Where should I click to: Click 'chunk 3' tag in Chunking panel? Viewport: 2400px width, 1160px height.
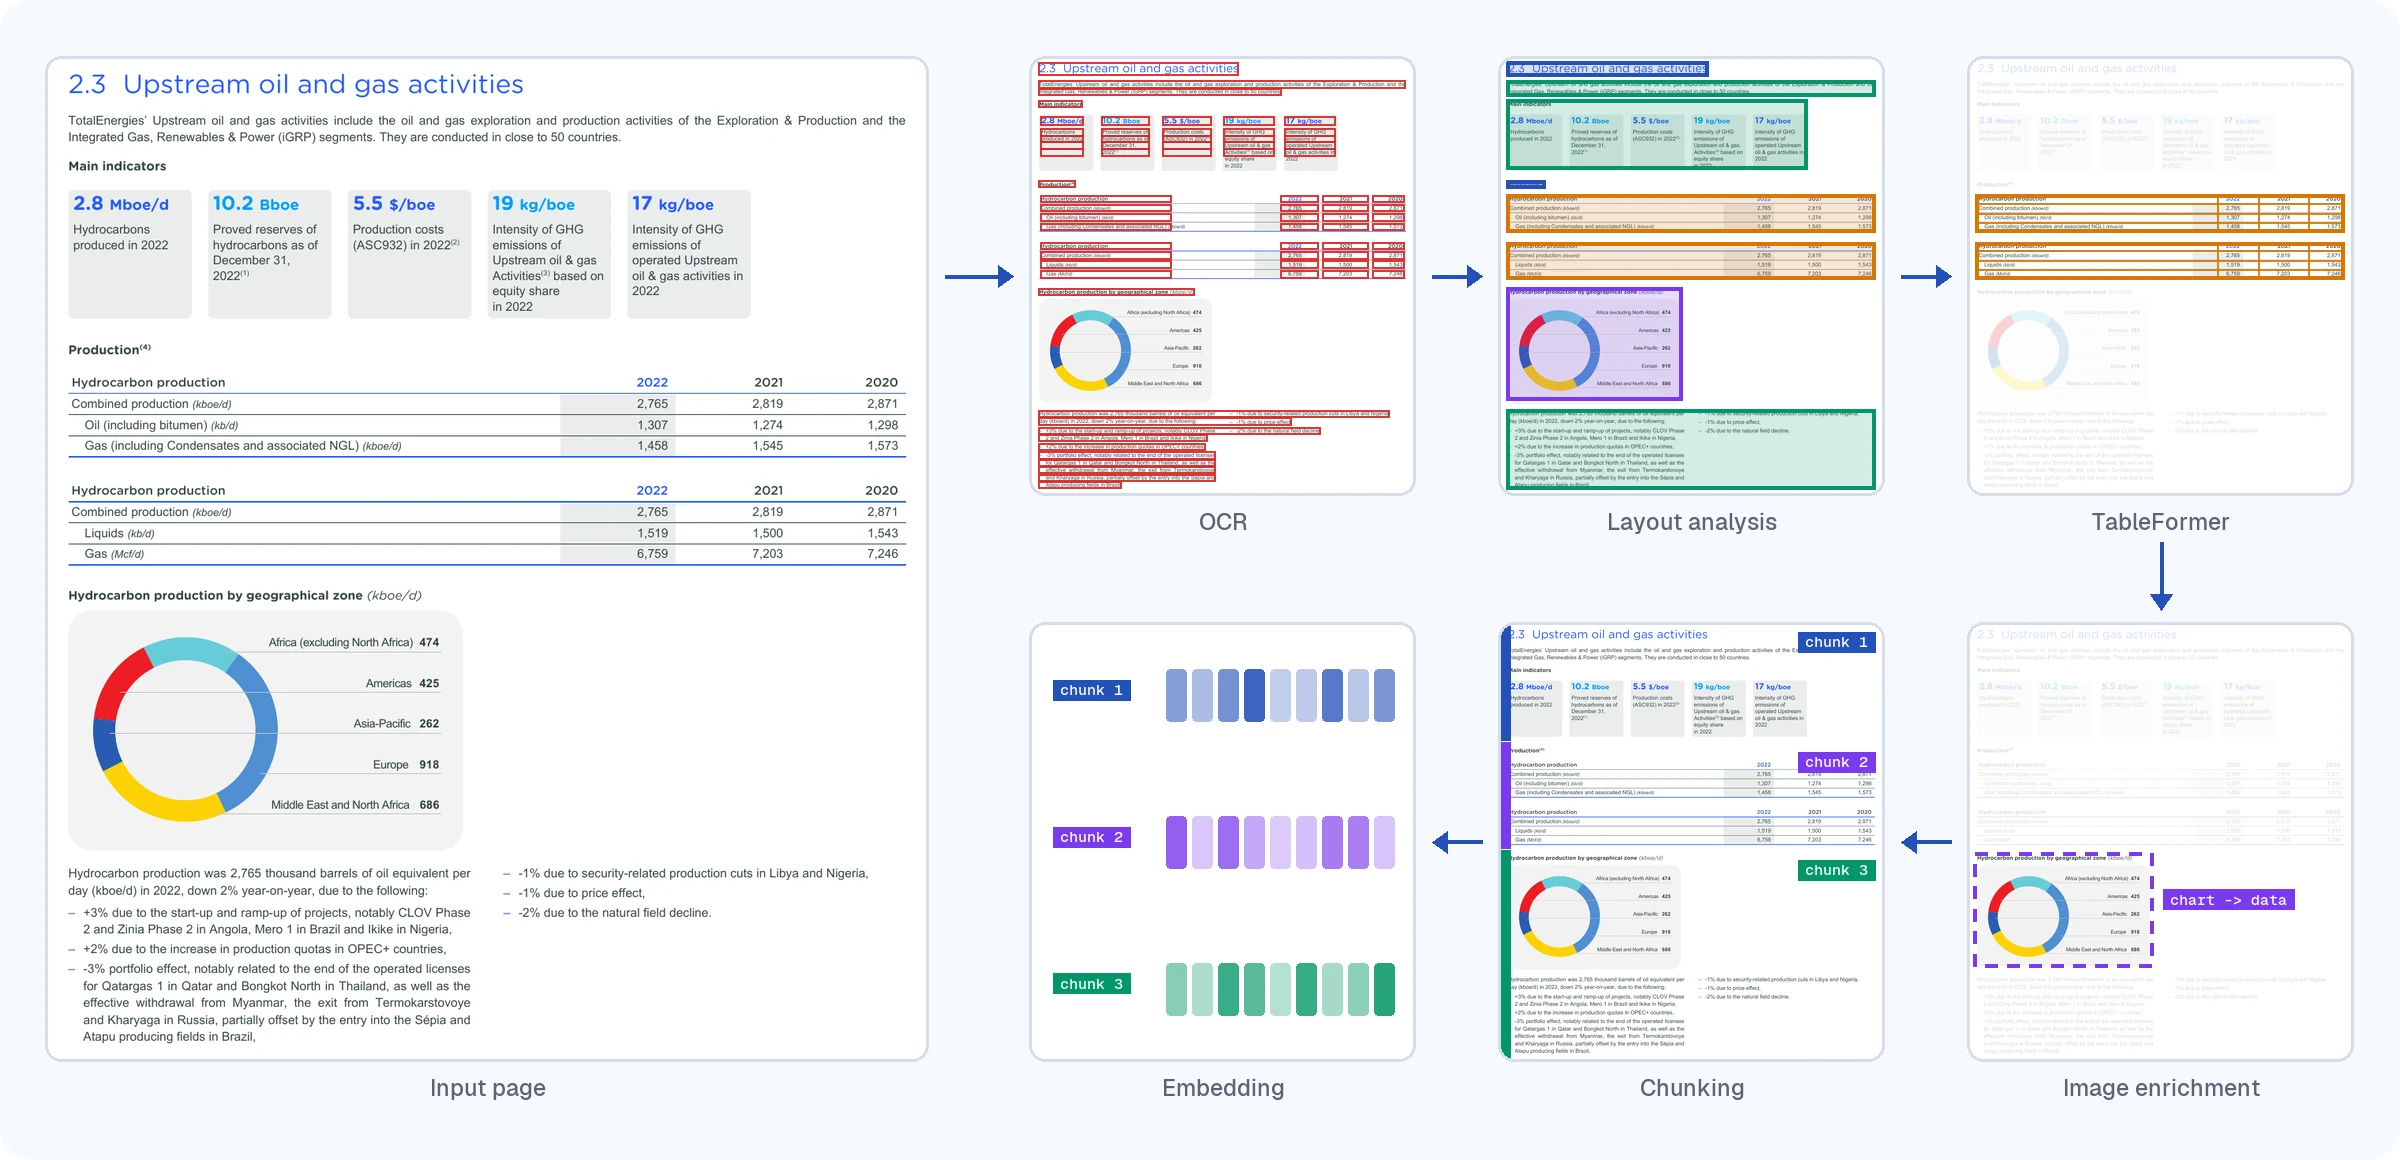click(x=1836, y=870)
